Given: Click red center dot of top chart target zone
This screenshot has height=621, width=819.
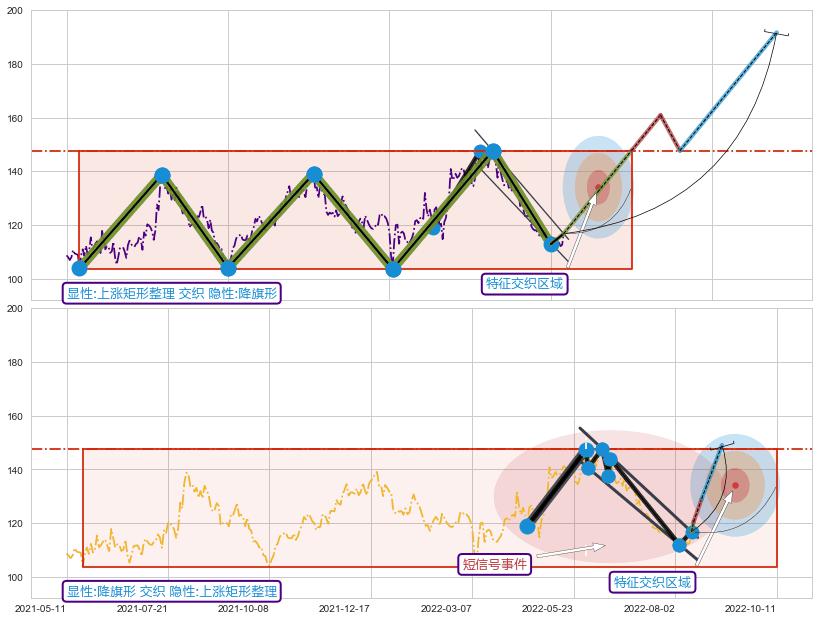Looking at the screenshot, I should coord(598,187).
